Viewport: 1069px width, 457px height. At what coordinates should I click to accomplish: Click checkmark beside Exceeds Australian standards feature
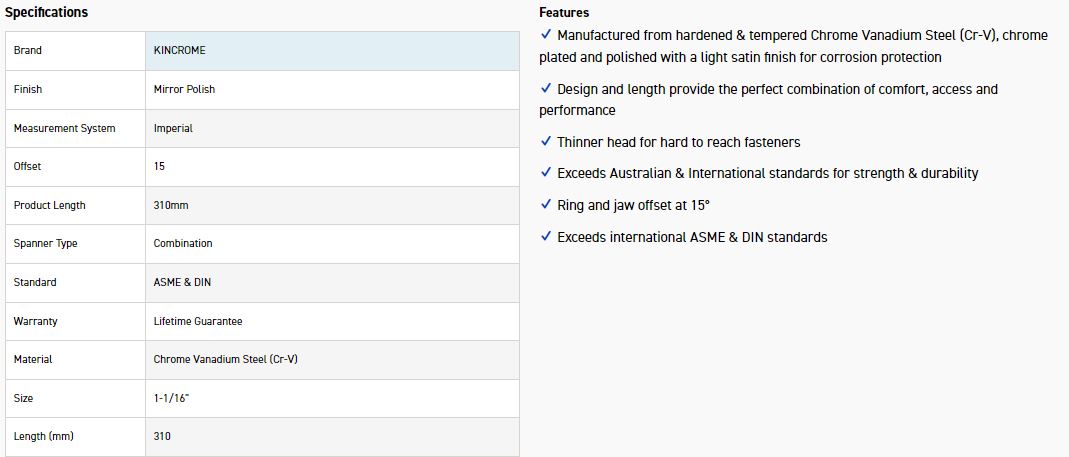pyautogui.click(x=546, y=173)
